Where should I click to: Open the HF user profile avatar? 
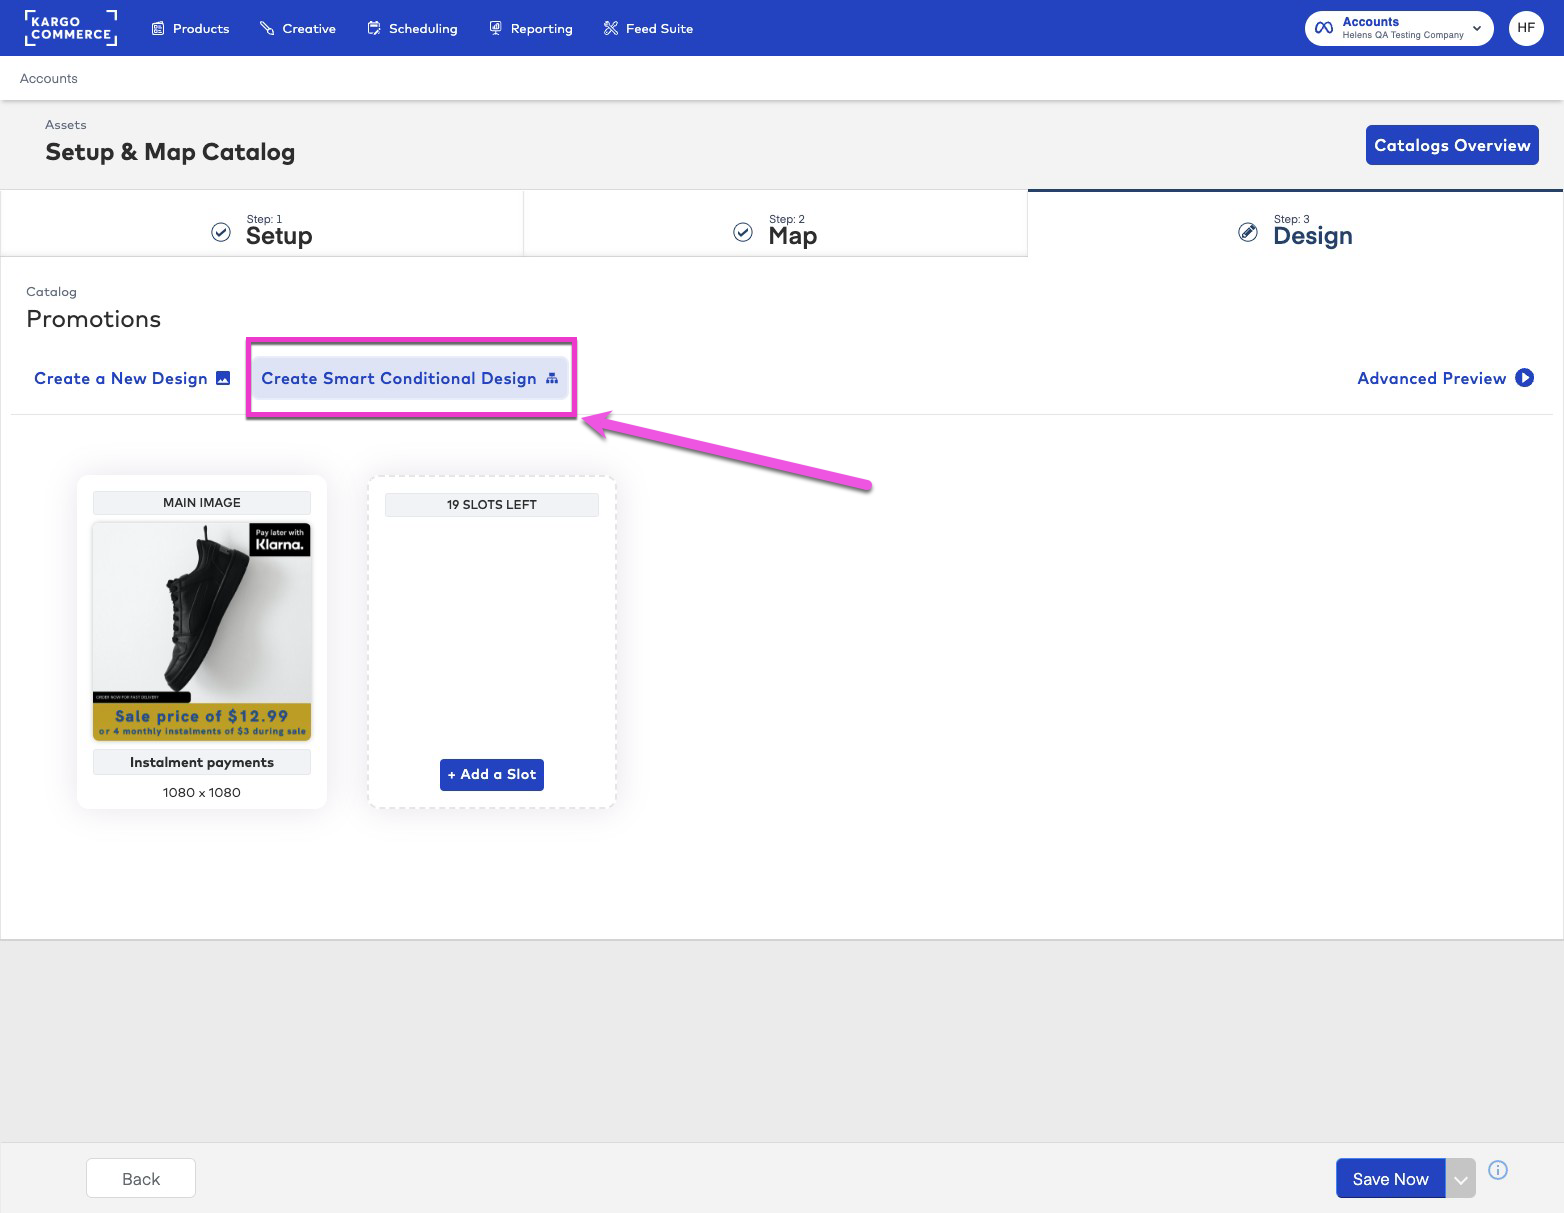point(1525,28)
